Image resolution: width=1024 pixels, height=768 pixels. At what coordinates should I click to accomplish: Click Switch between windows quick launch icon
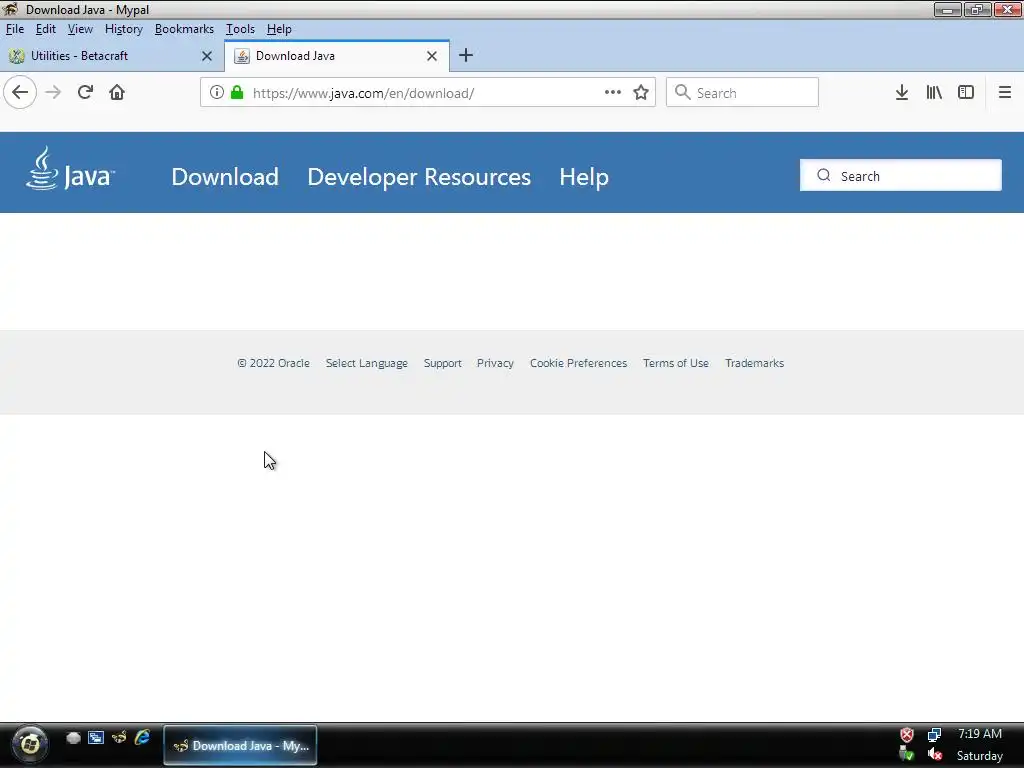(x=96, y=738)
